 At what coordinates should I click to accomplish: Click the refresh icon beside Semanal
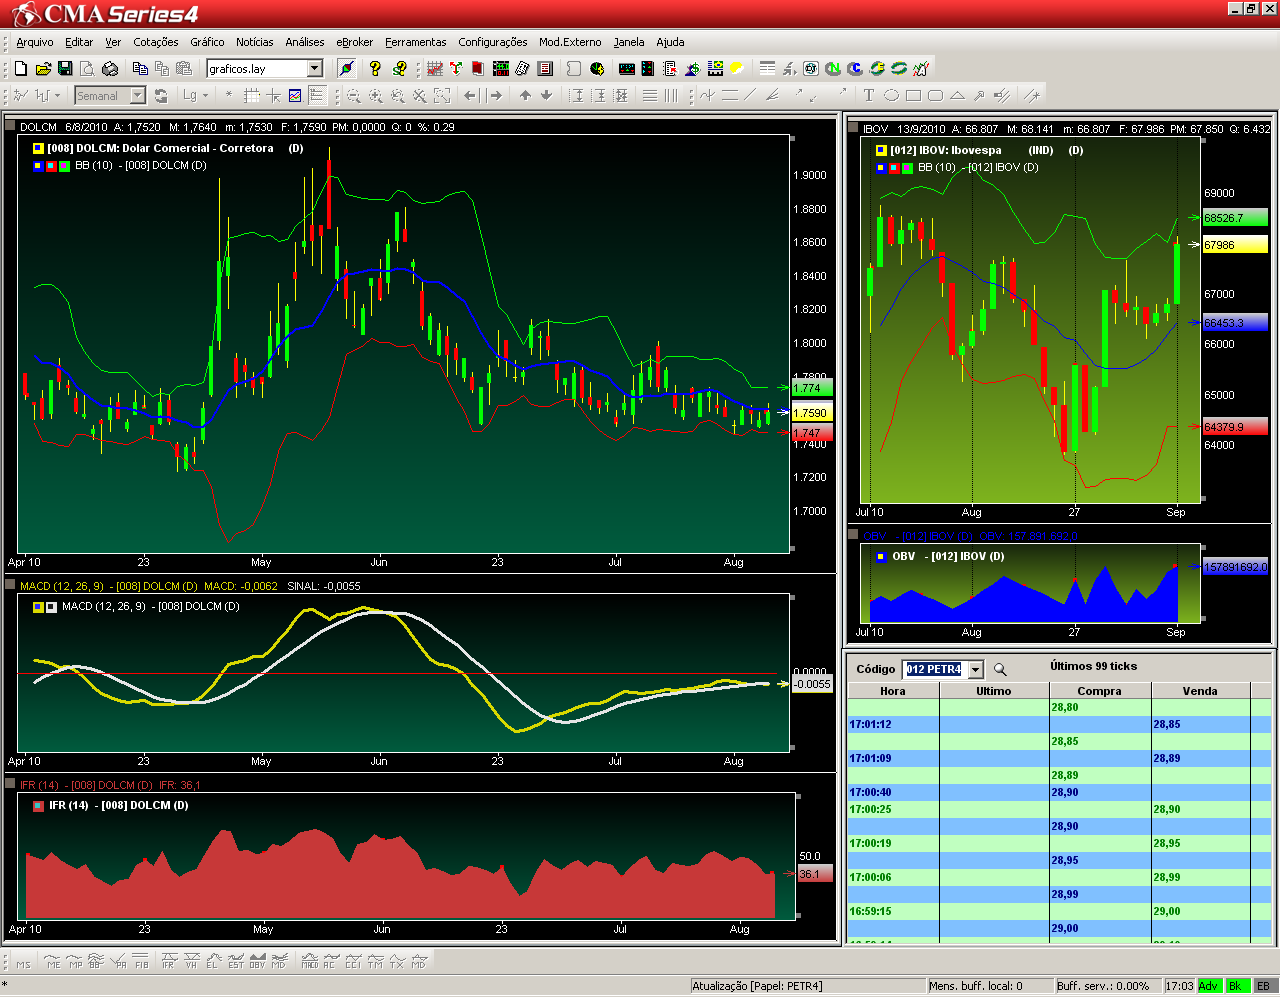click(161, 96)
